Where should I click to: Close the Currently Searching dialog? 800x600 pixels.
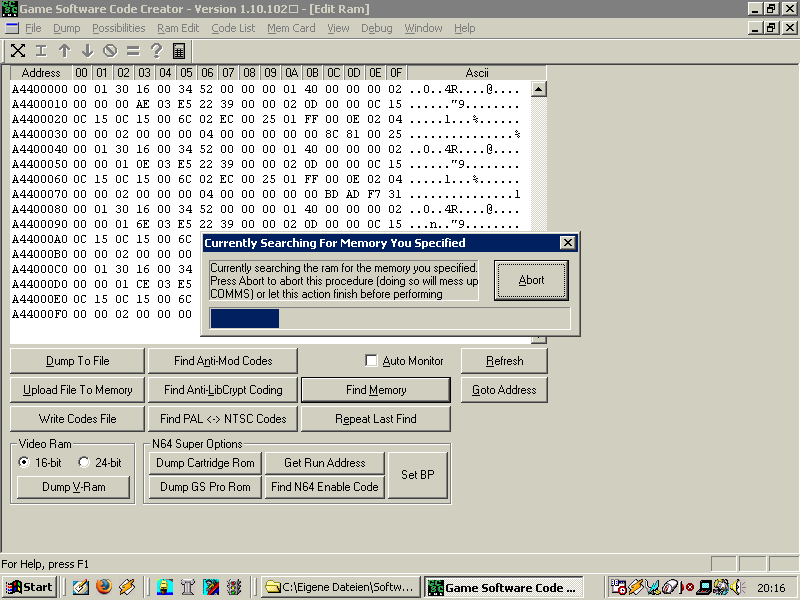point(567,243)
